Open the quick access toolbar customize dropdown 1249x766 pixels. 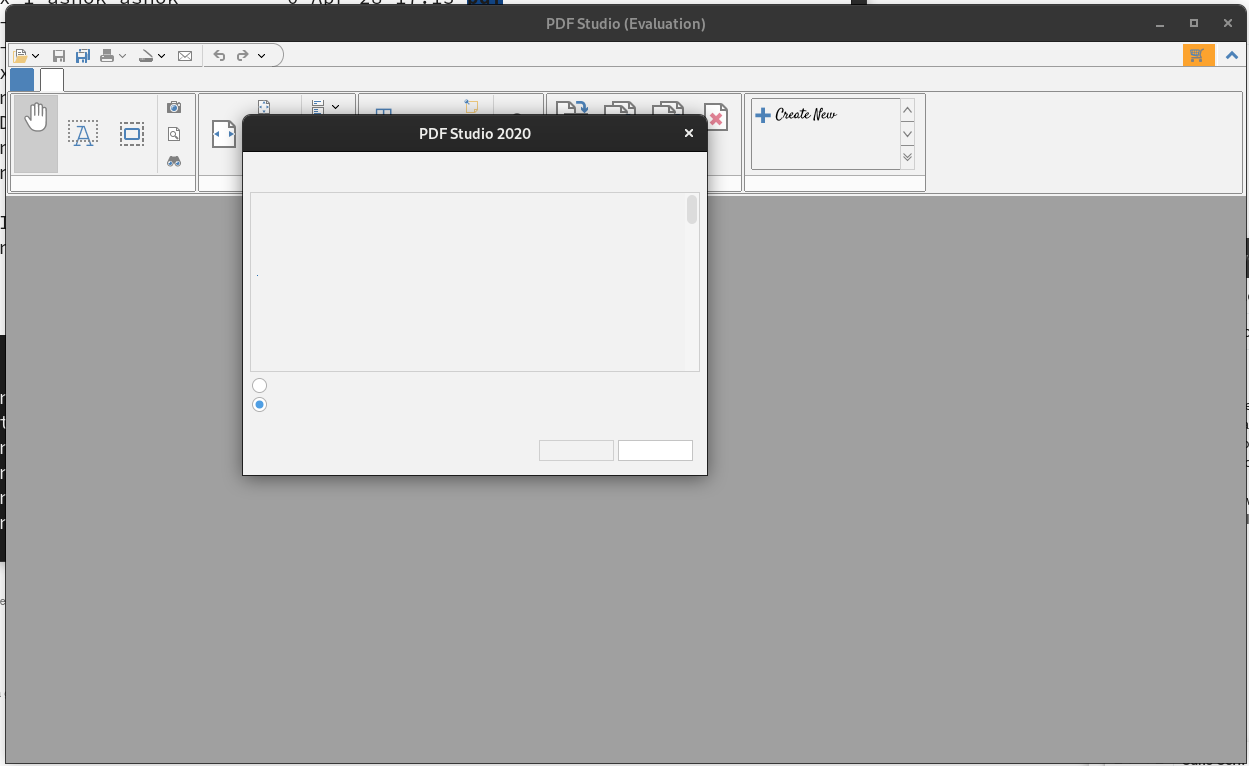(261, 56)
